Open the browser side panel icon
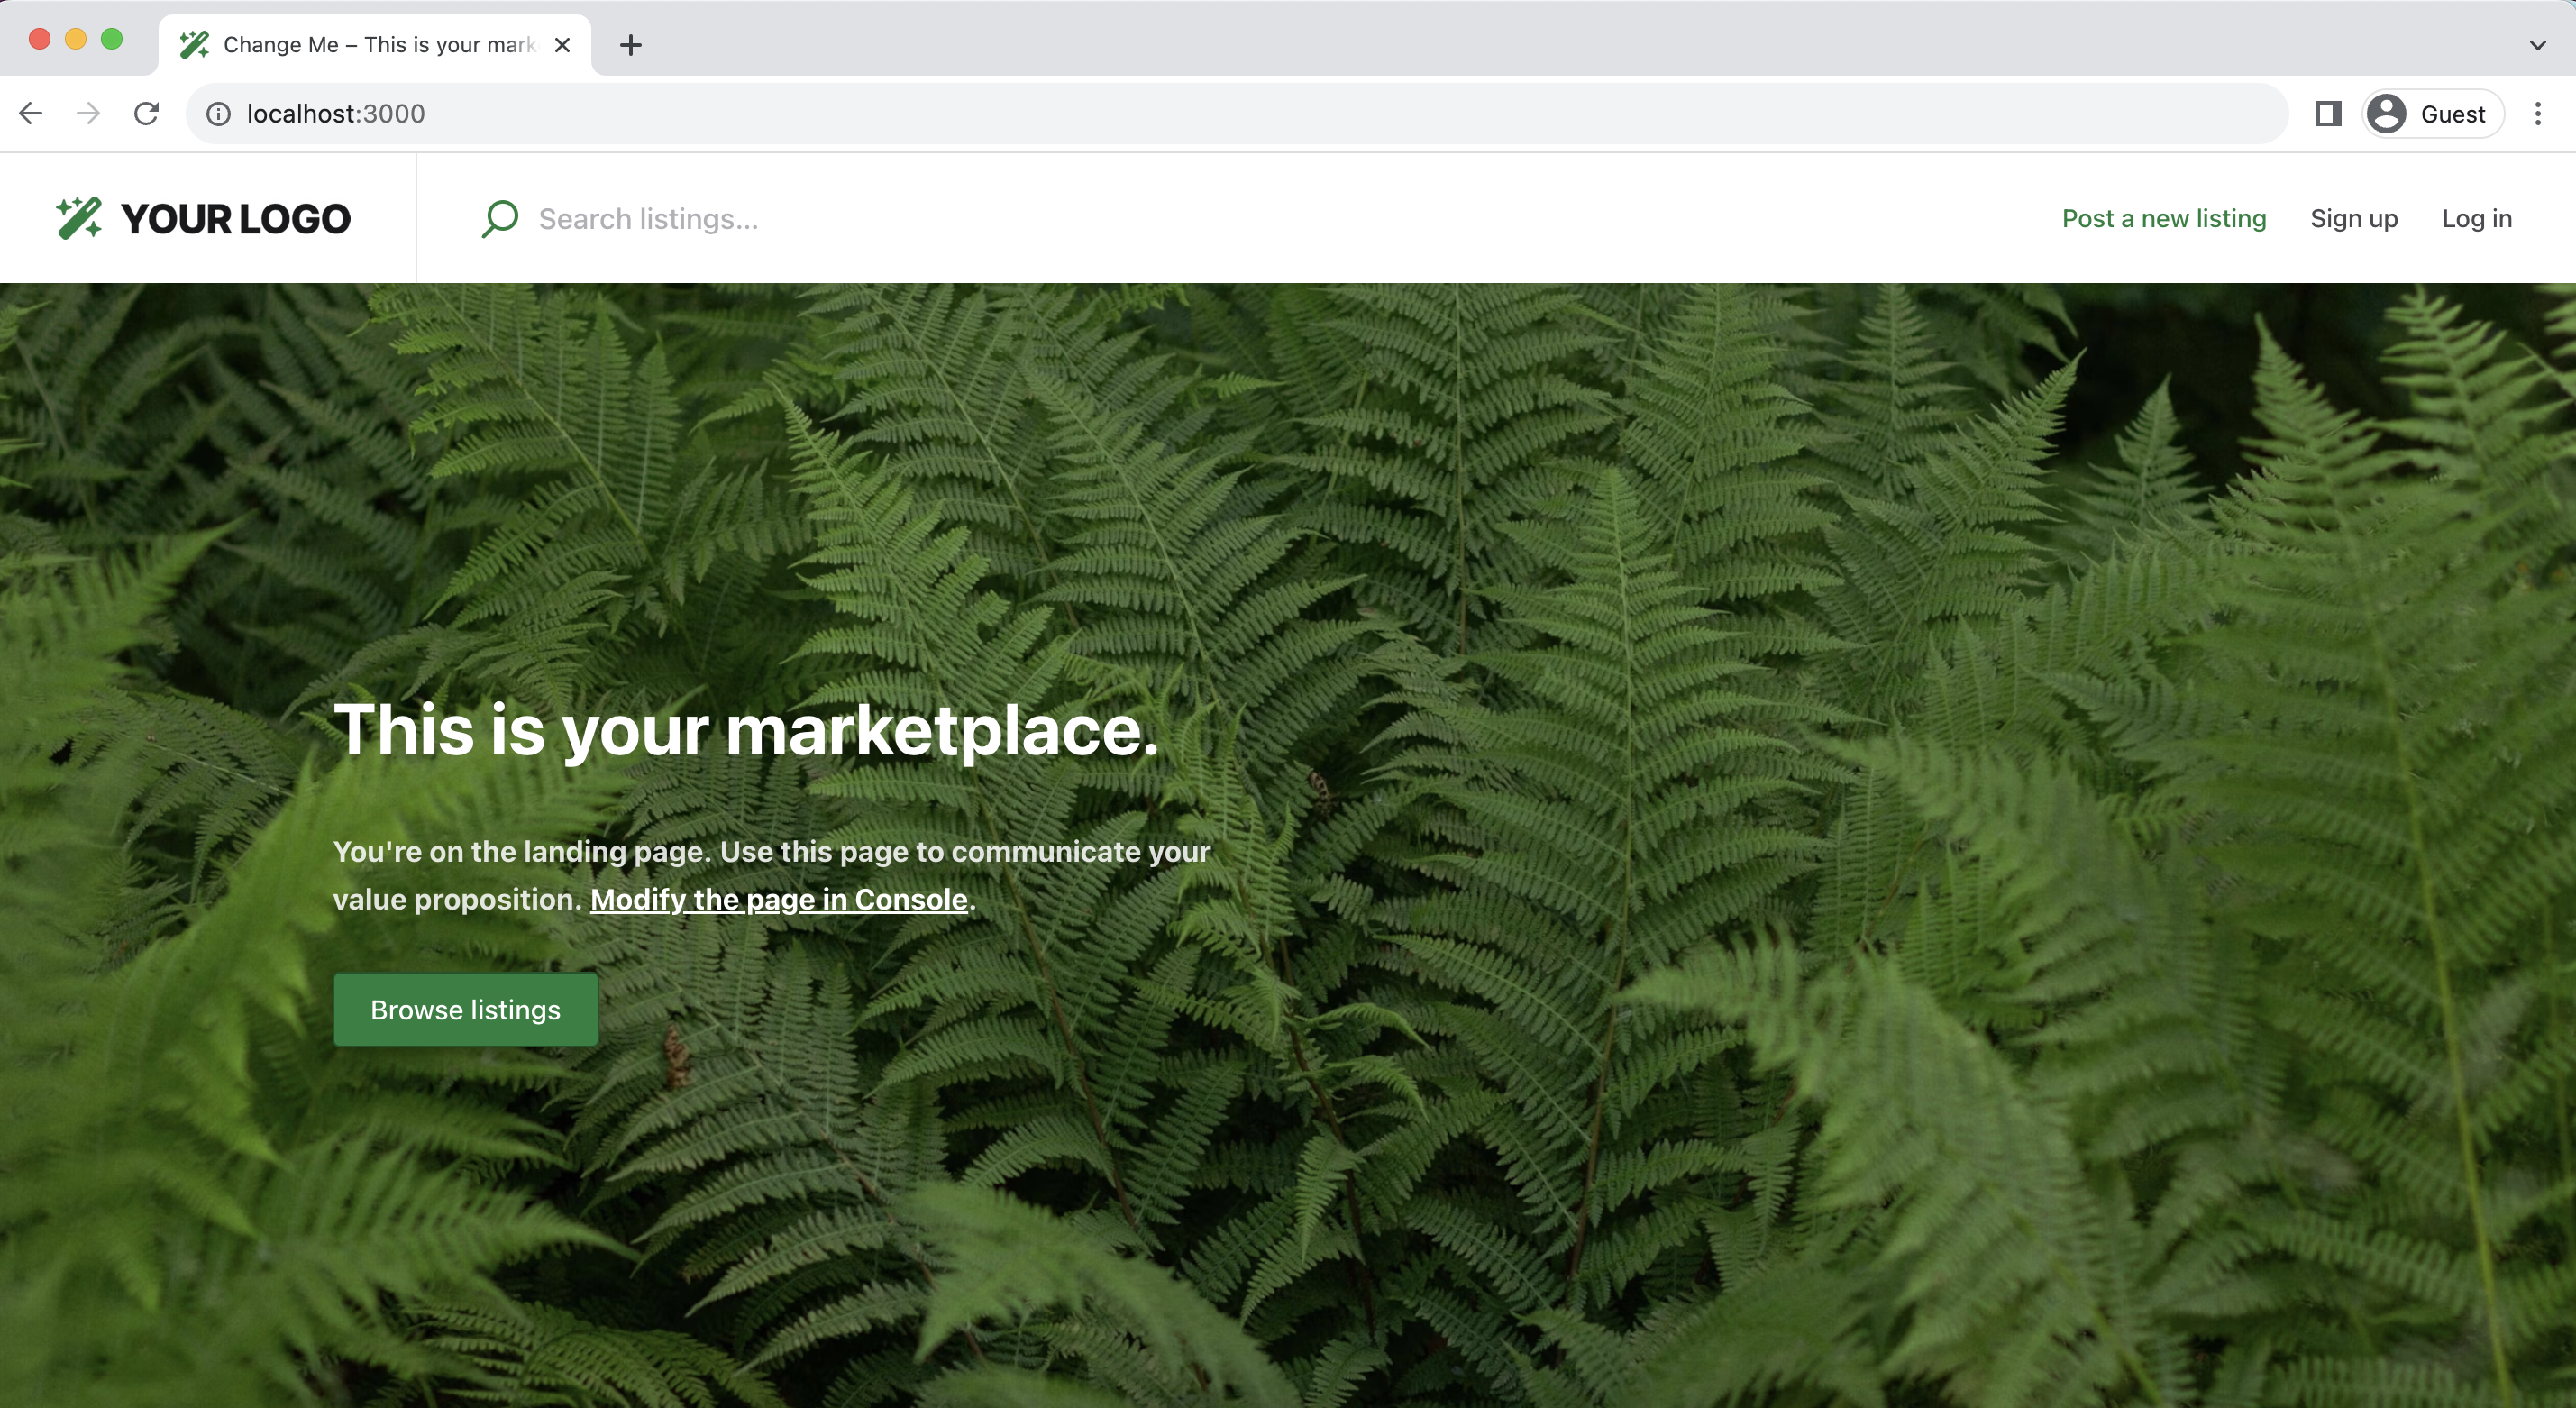 click(2328, 113)
